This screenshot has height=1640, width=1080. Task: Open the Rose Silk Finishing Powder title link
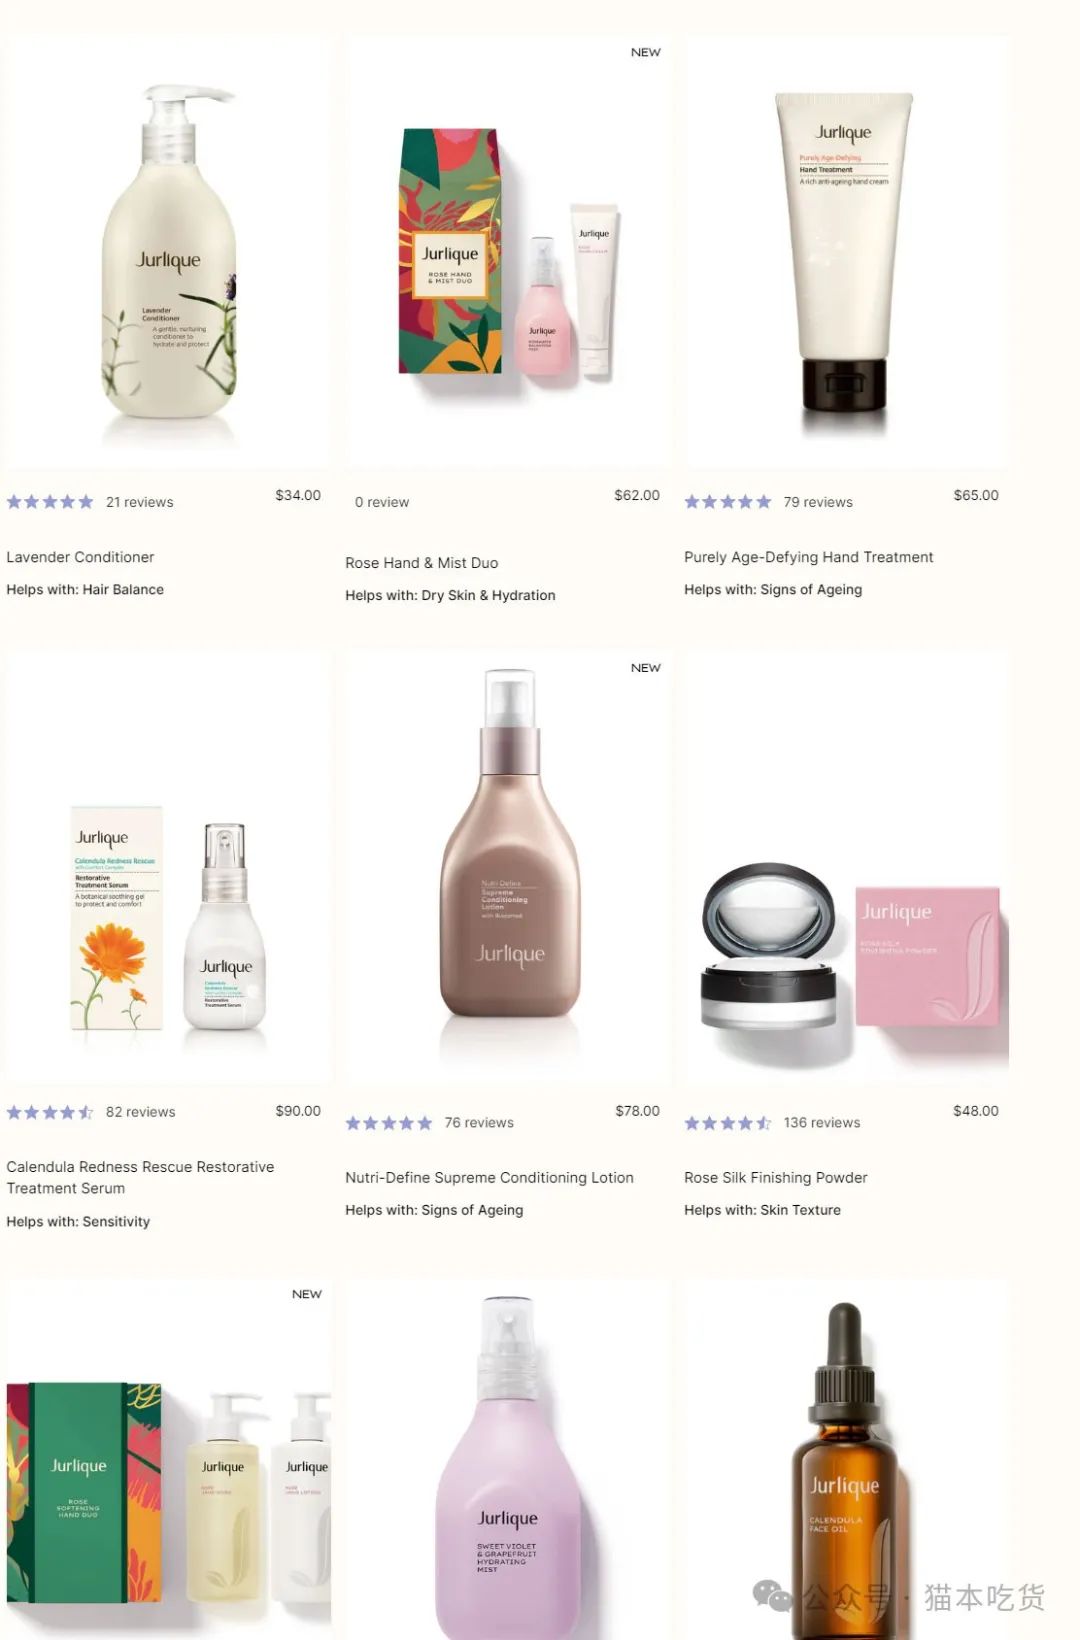click(x=775, y=1178)
